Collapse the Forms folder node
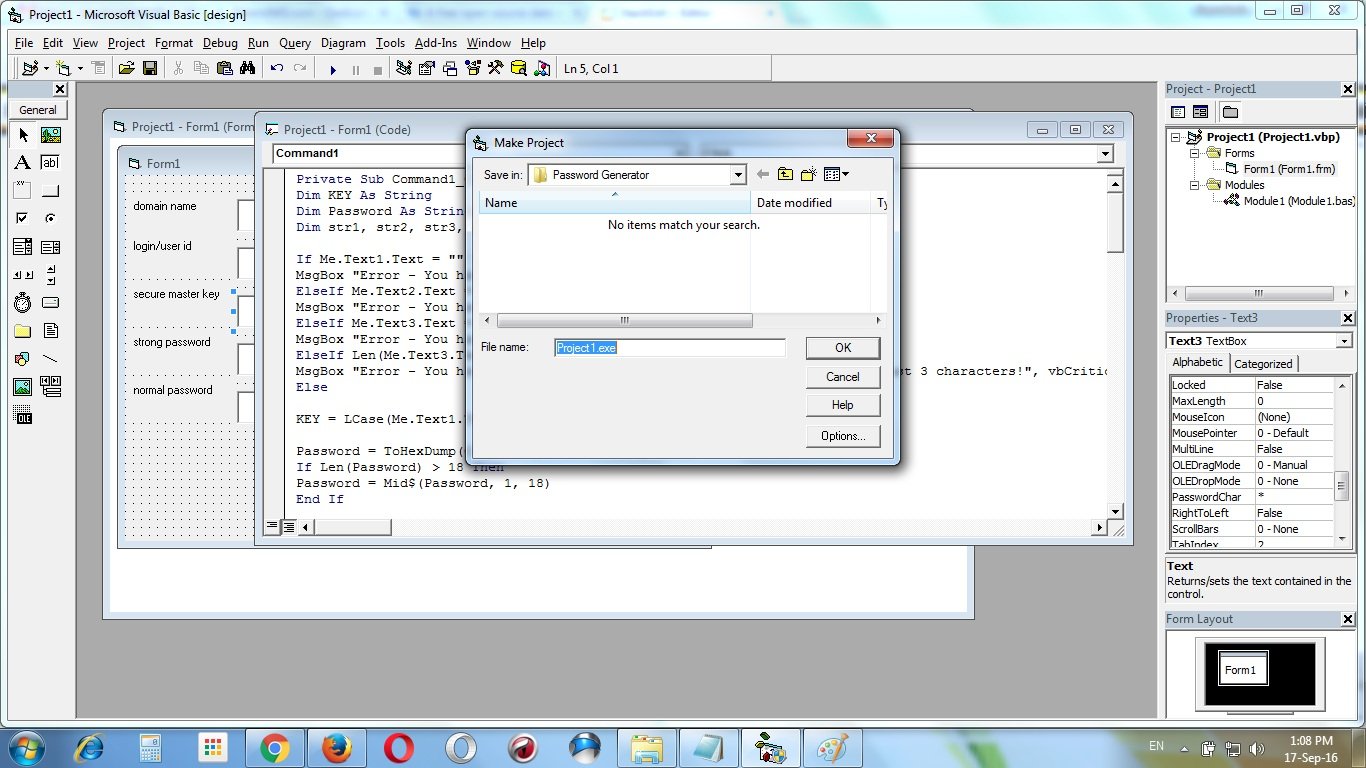Viewport: 1366px width, 768px height. pos(1195,153)
